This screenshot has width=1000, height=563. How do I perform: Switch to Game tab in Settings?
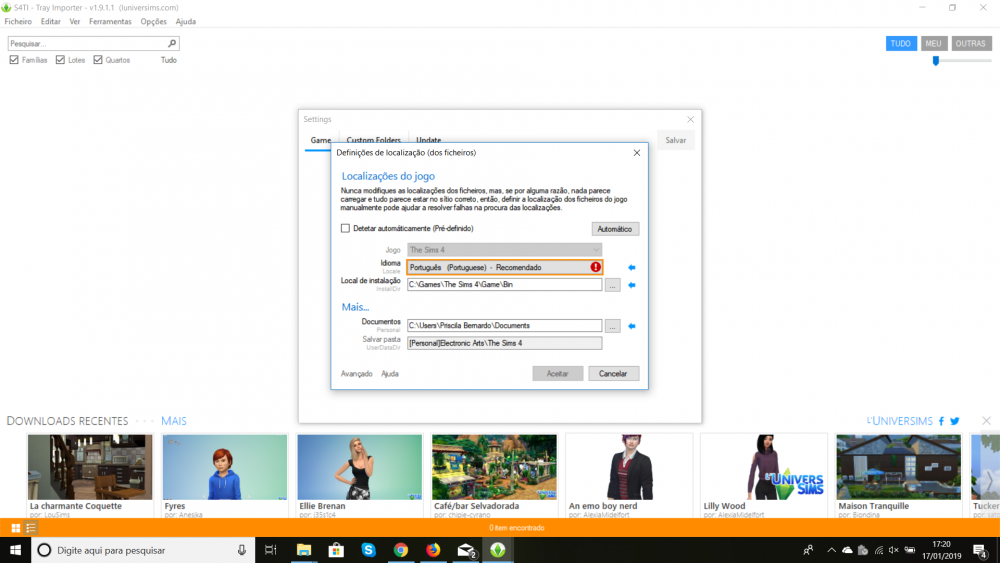pos(320,140)
